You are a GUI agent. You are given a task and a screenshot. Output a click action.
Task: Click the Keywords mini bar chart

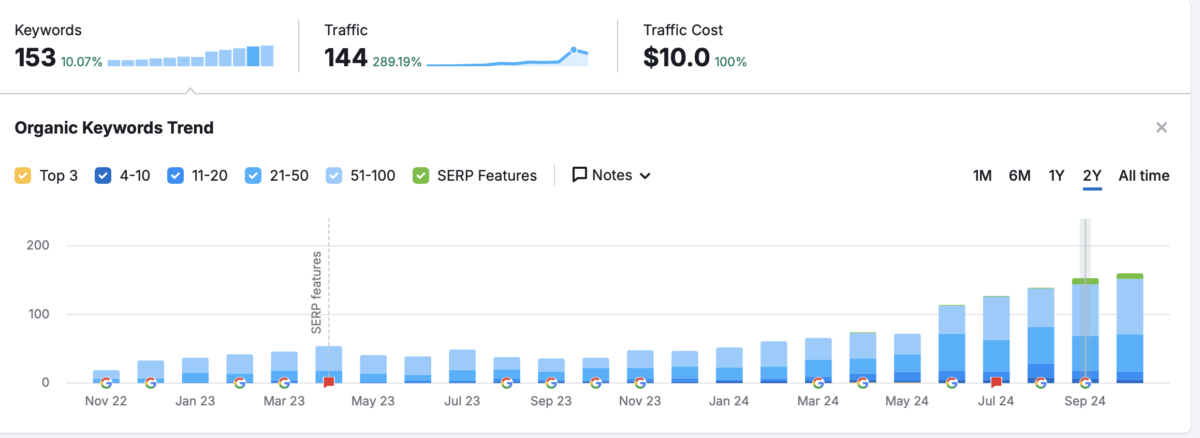point(190,56)
